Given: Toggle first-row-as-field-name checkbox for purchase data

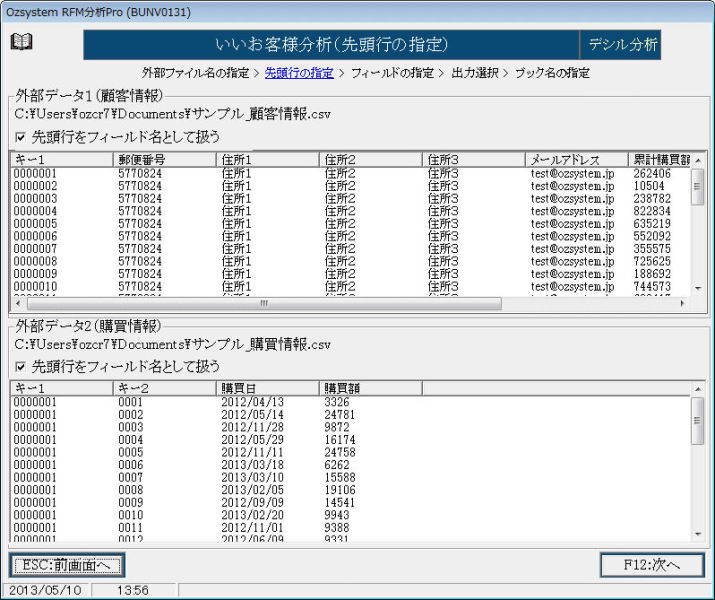Looking at the screenshot, I should click(22, 366).
